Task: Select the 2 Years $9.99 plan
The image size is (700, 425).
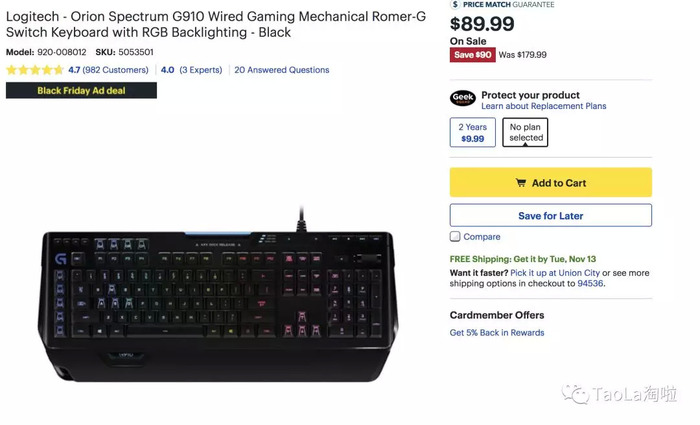Action: (x=472, y=133)
